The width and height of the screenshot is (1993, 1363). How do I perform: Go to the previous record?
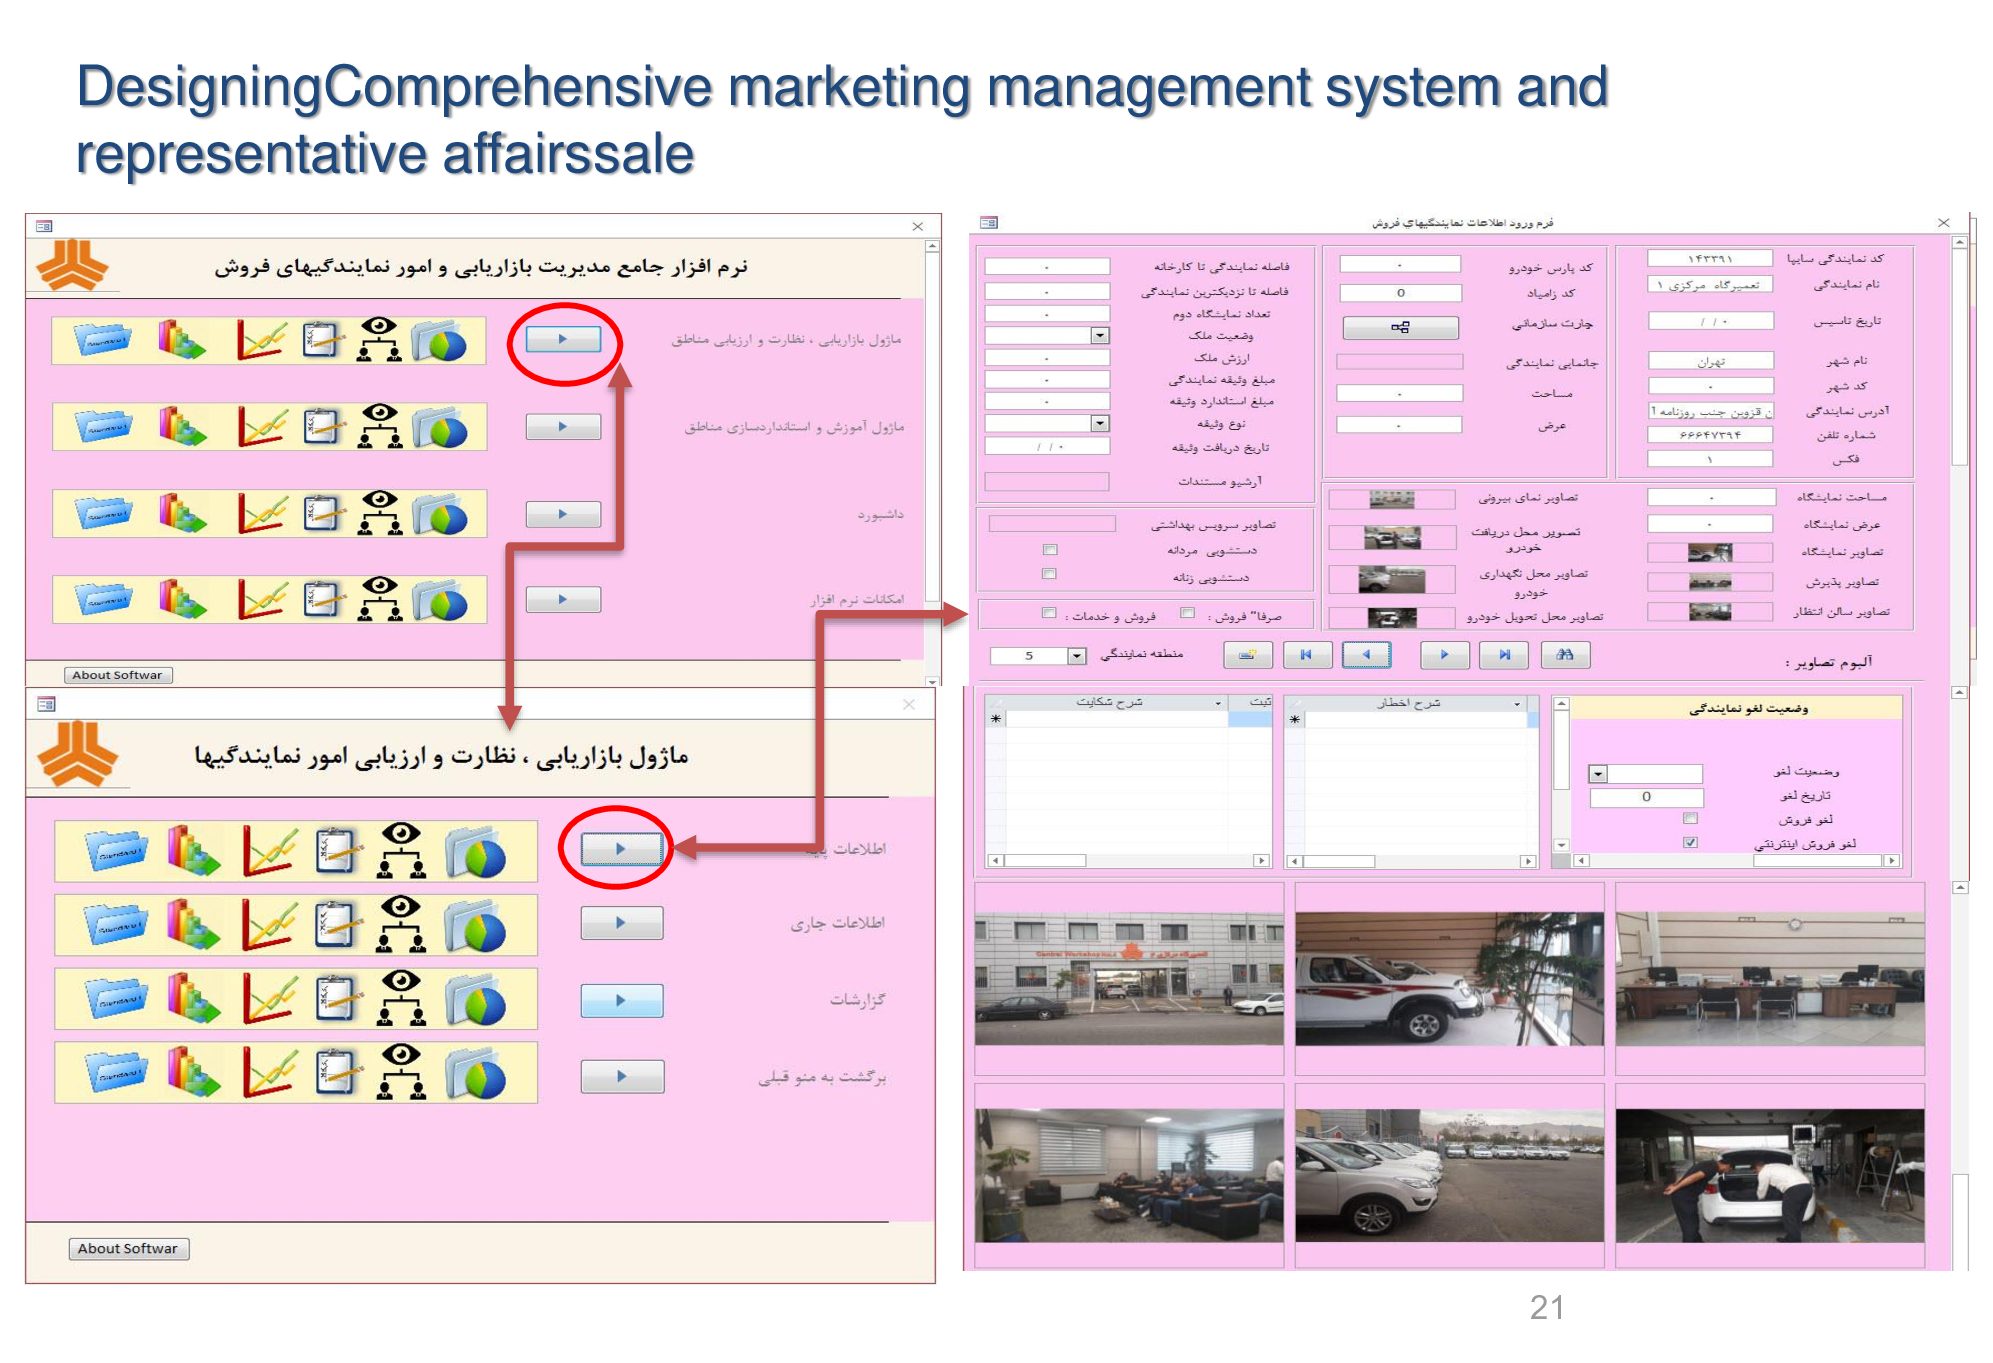1366,655
